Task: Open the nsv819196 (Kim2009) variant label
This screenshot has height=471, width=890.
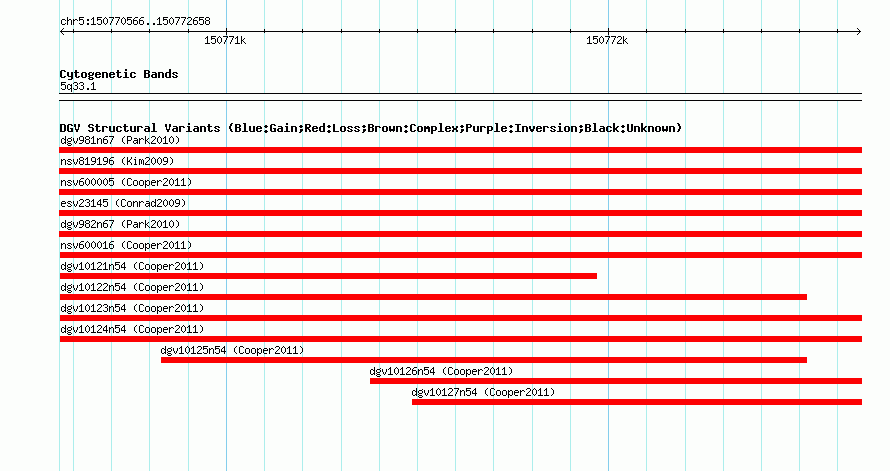Action: click(117, 161)
